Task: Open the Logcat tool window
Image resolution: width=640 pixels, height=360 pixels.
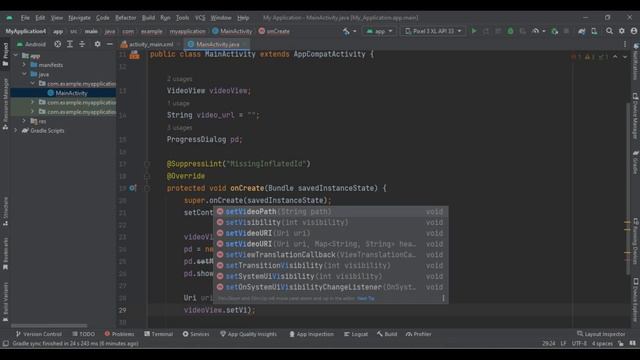Action: click(356, 334)
